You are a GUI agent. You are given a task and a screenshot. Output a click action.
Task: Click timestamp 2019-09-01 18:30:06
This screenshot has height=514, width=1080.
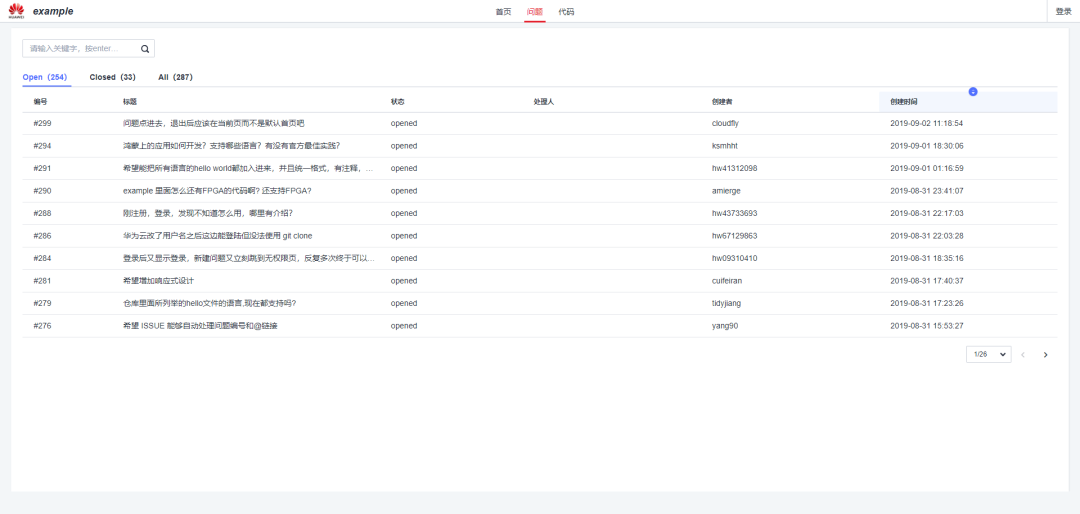click(926, 146)
